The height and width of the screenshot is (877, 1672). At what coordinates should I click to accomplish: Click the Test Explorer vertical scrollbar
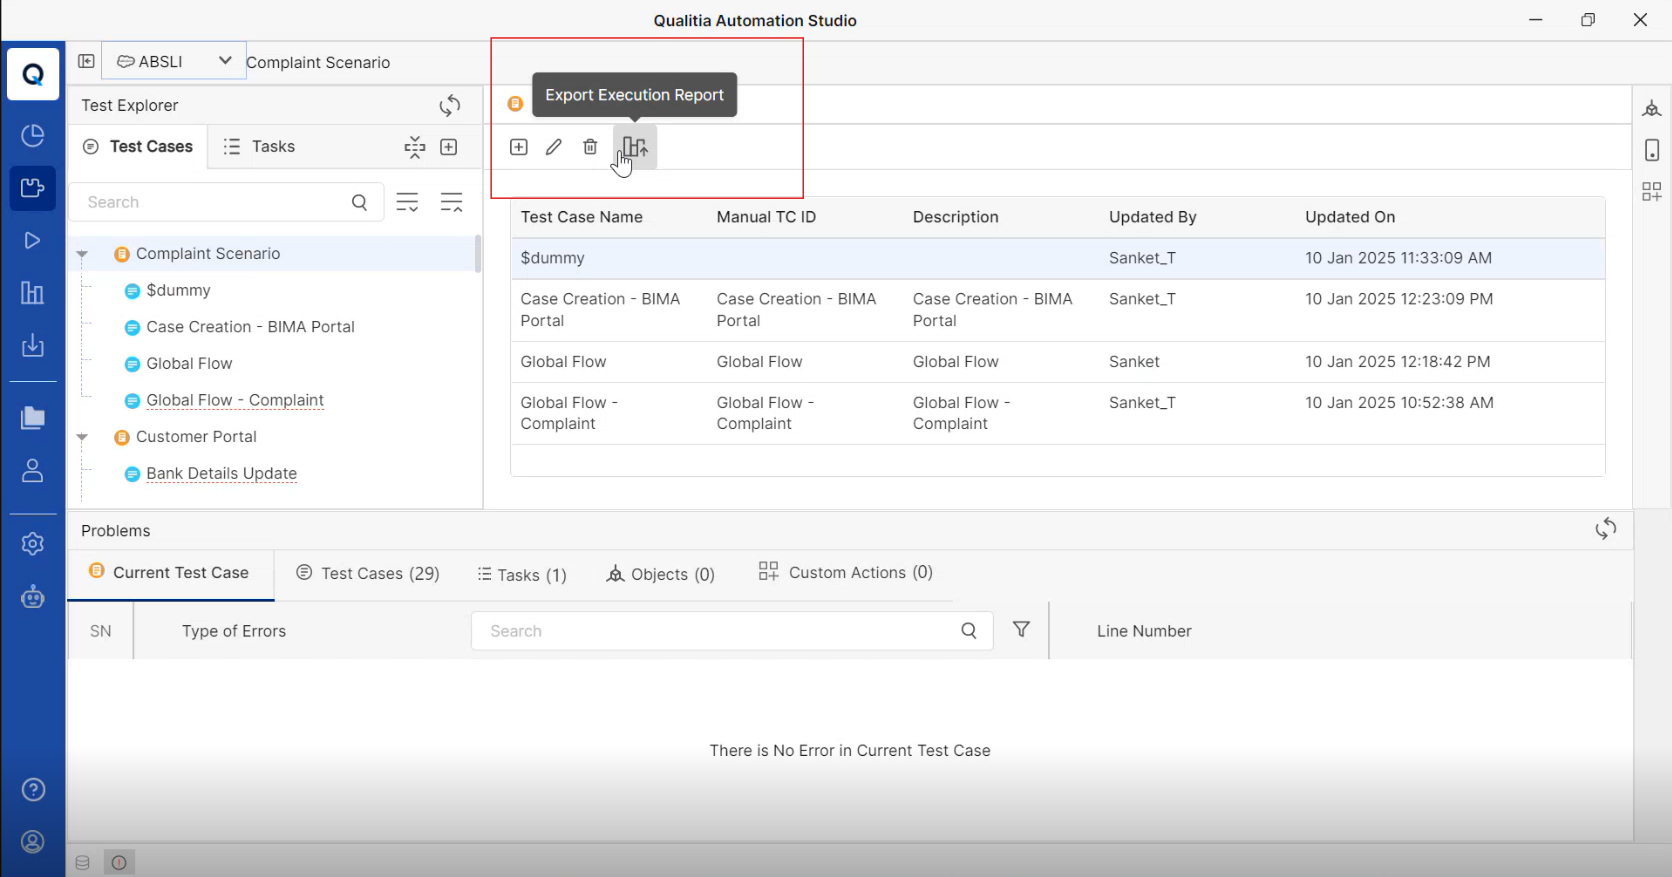[478, 254]
